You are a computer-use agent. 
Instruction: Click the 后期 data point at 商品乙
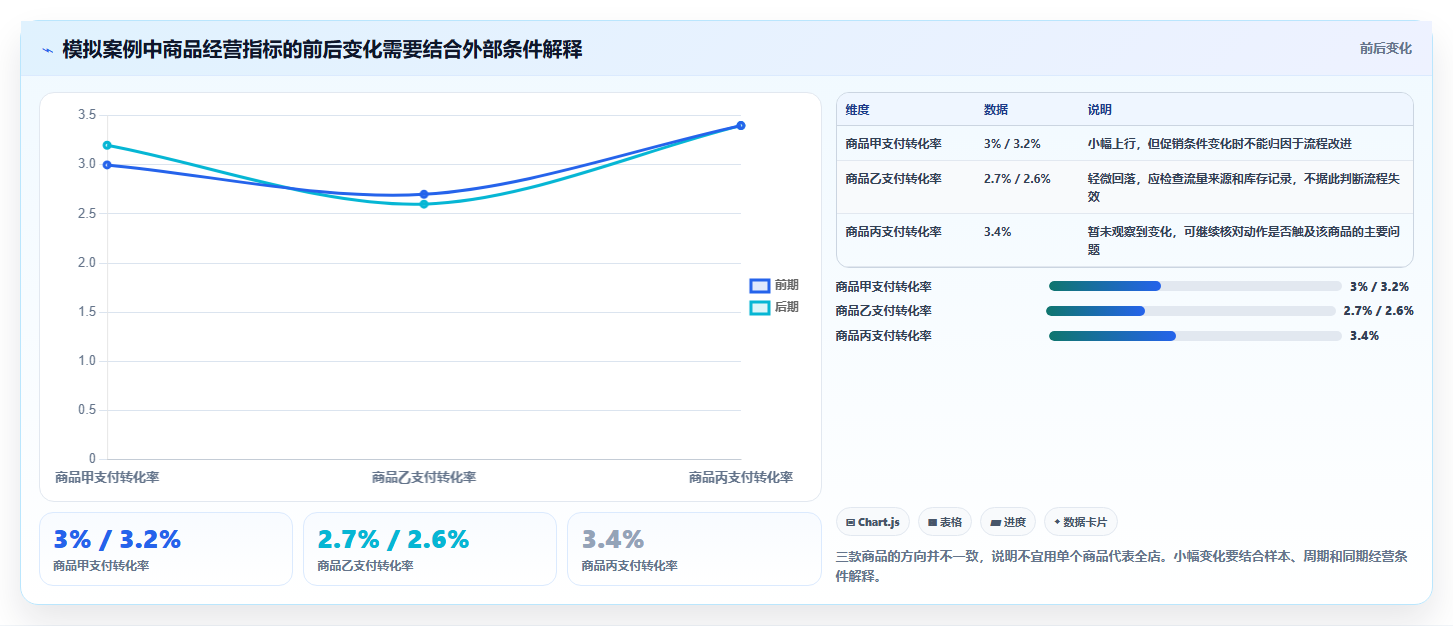coord(424,204)
